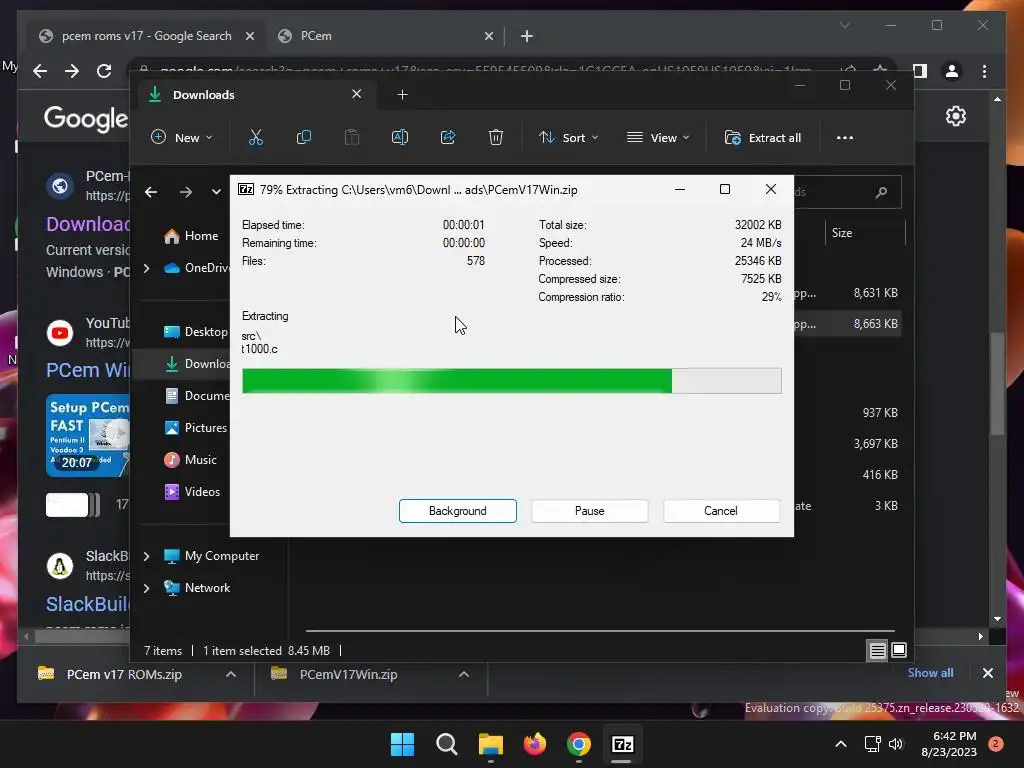
Task: Click the Size column header
Action: pyautogui.click(x=865, y=232)
